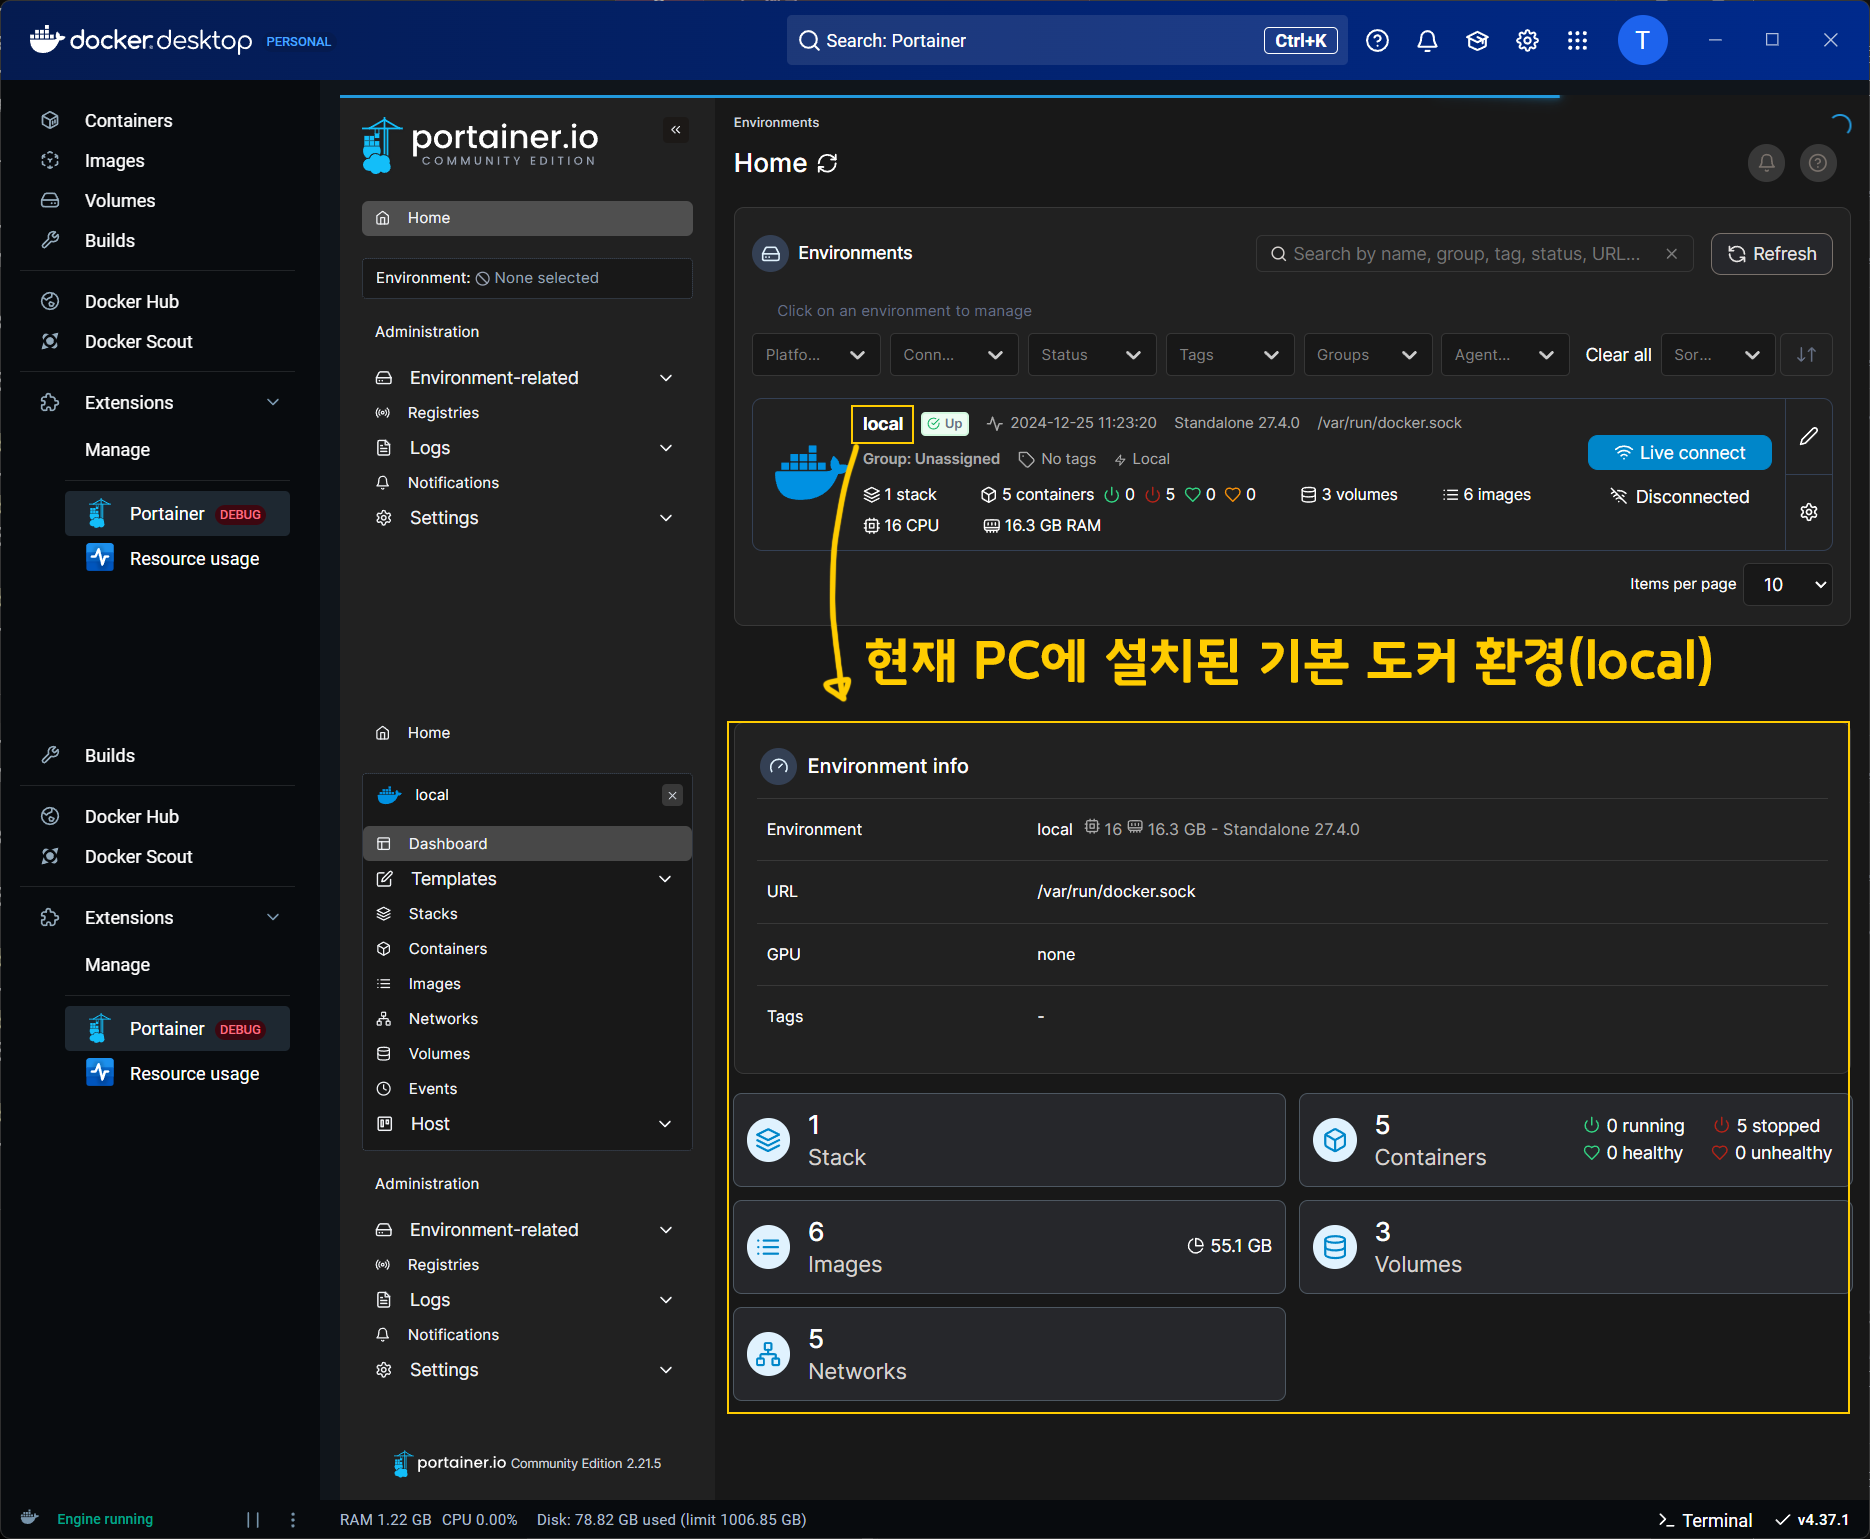Viewport: 1870px width, 1539px height.
Task: Click the Docker Desktop logo in title bar
Action: (141, 40)
